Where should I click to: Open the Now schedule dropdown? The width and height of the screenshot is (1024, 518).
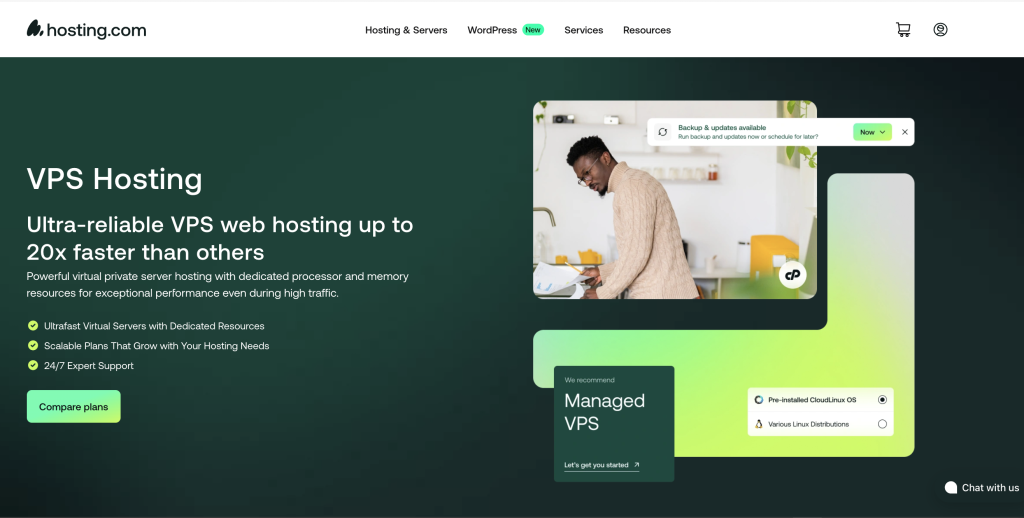click(x=872, y=132)
